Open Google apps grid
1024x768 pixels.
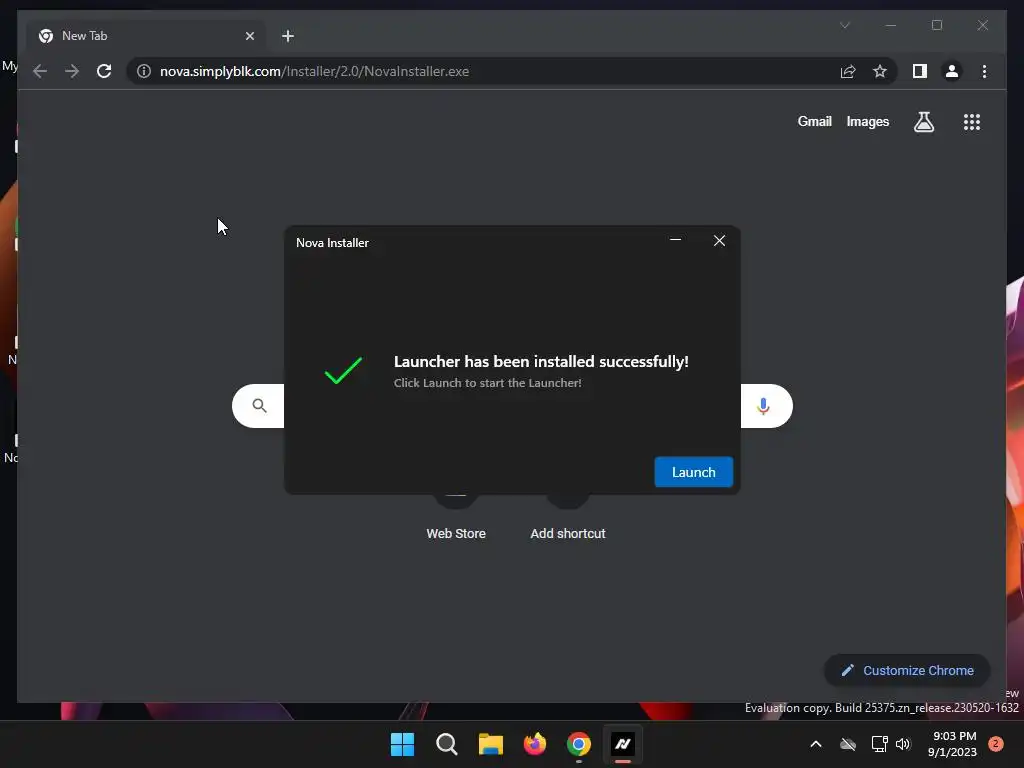pyautogui.click(x=972, y=121)
